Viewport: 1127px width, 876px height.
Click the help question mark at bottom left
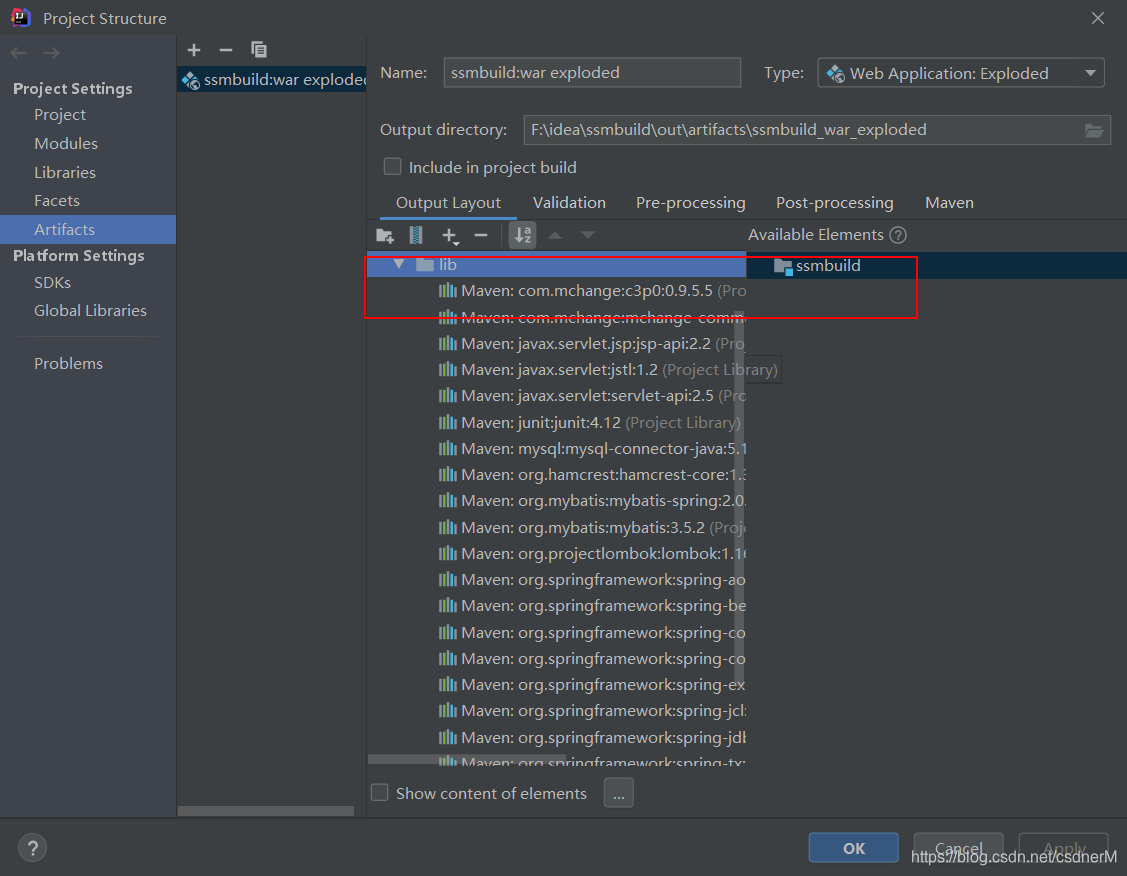tap(32, 847)
